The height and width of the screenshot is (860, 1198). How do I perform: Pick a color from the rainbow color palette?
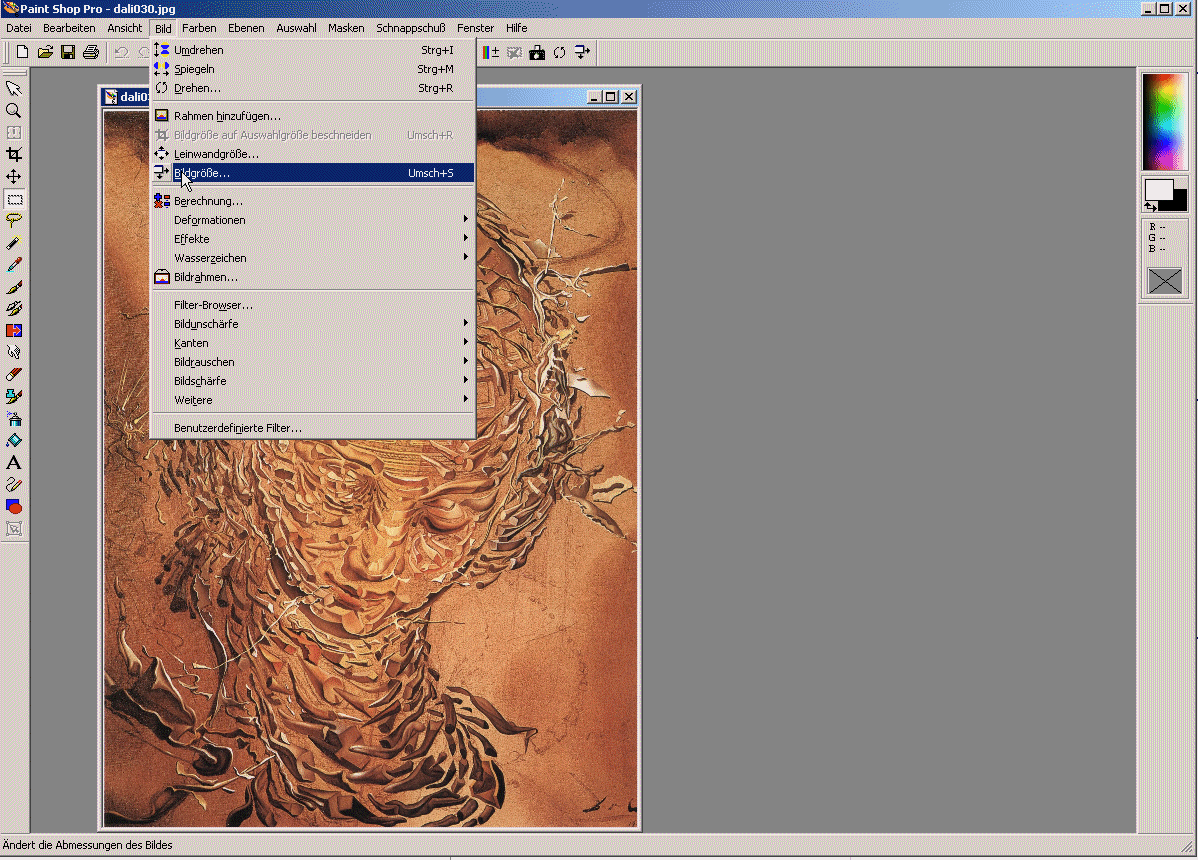pos(1164,121)
